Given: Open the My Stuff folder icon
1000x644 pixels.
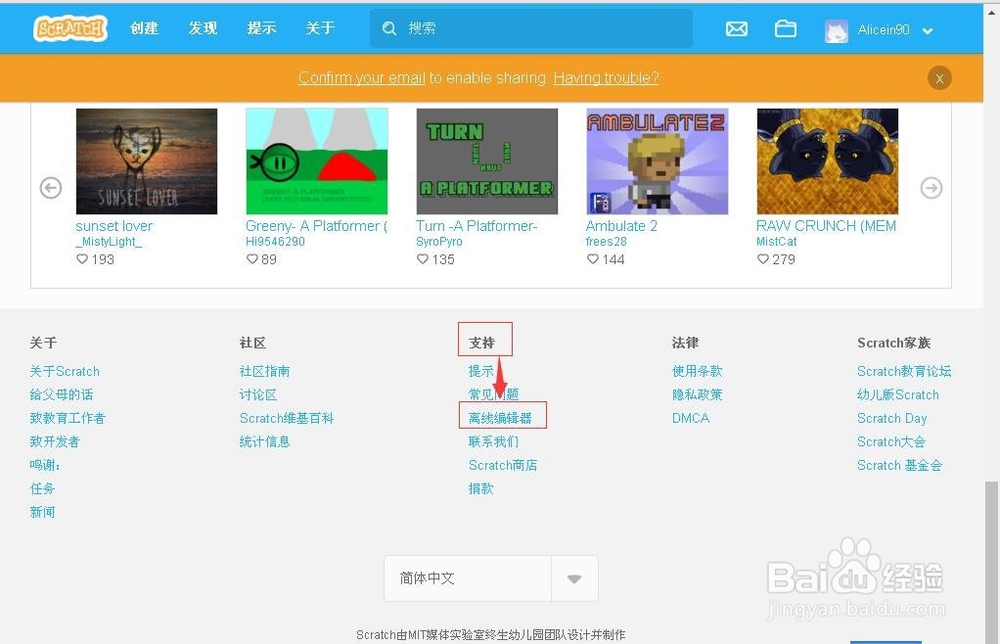Looking at the screenshot, I should coord(785,29).
